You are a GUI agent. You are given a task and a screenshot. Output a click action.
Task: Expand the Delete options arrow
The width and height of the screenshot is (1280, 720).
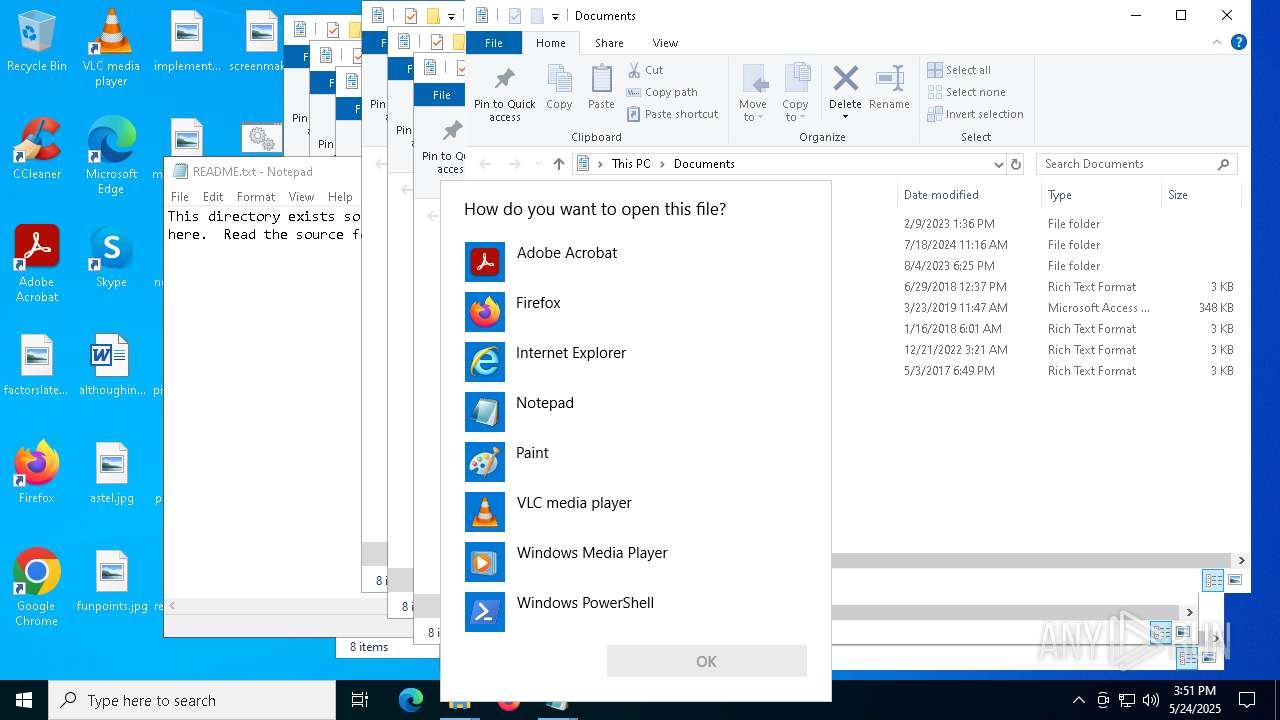coord(845,116)
